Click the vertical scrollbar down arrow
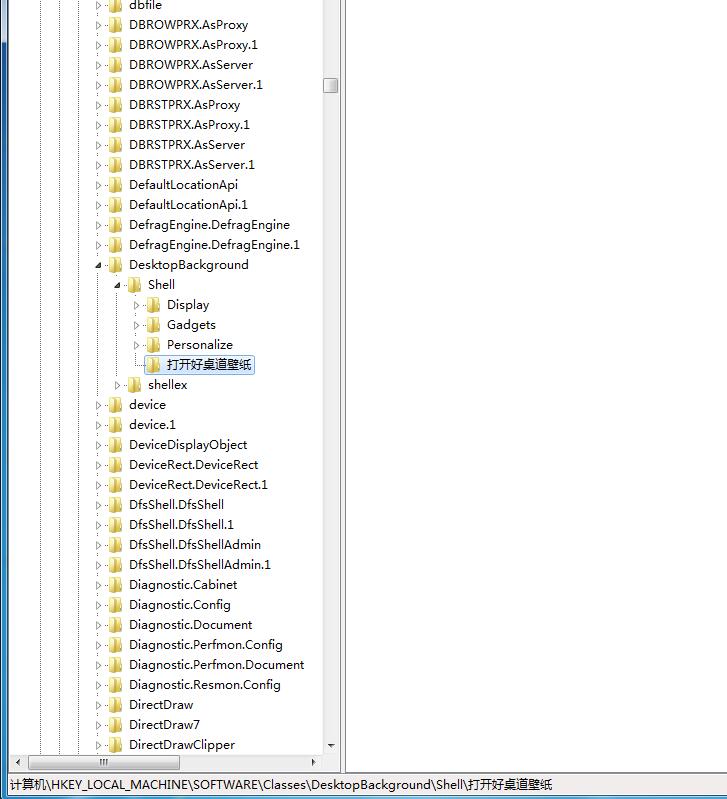This screenshot has width=727, height=799. pyautogui.click(x=331, y=746)
